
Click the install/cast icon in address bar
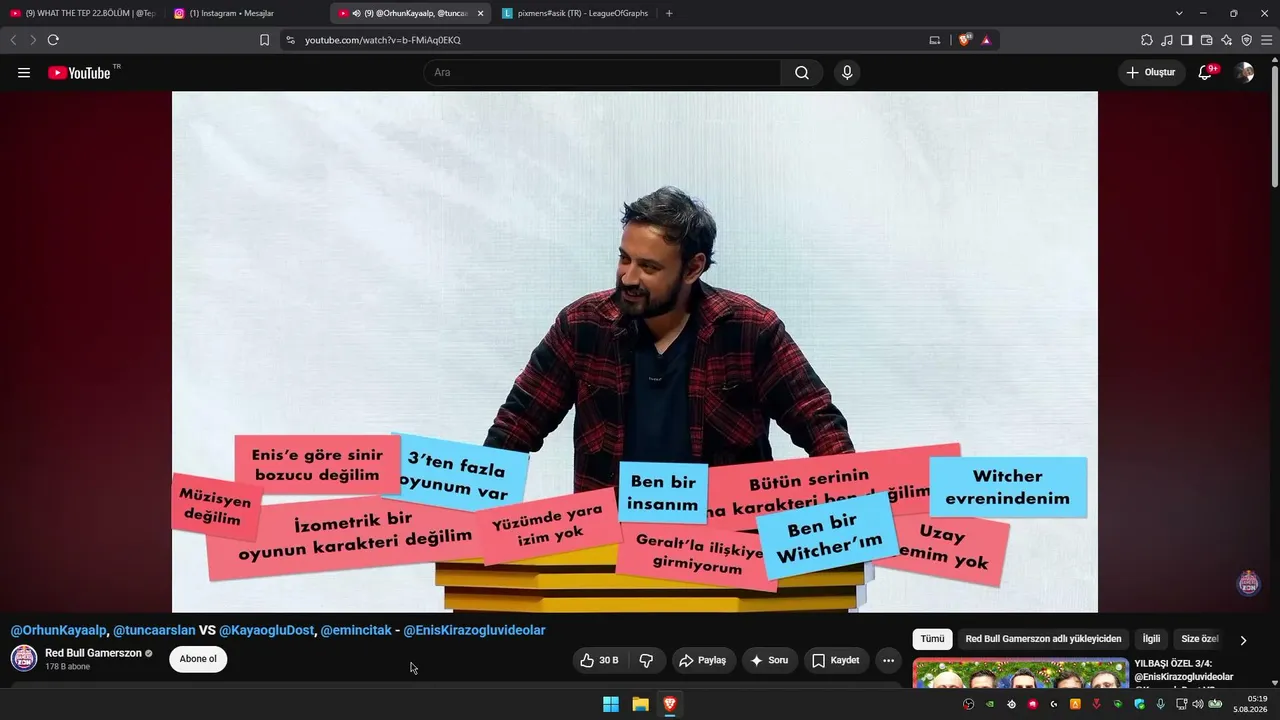tap(935, 40)
